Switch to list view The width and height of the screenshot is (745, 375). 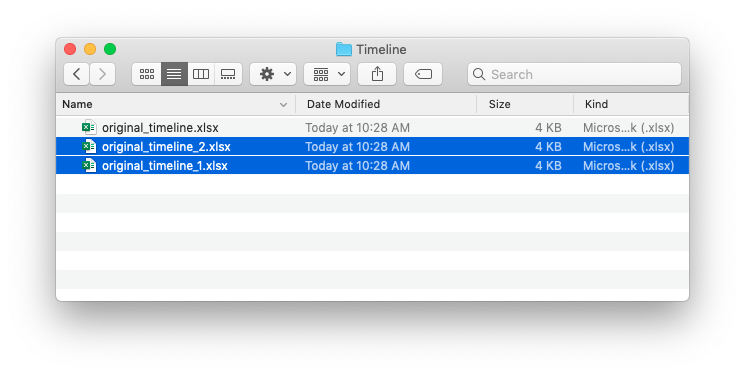174,74
